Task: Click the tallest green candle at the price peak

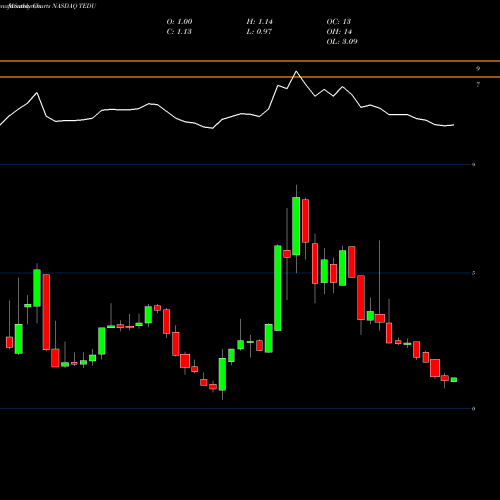Action: tap(296, 226)
